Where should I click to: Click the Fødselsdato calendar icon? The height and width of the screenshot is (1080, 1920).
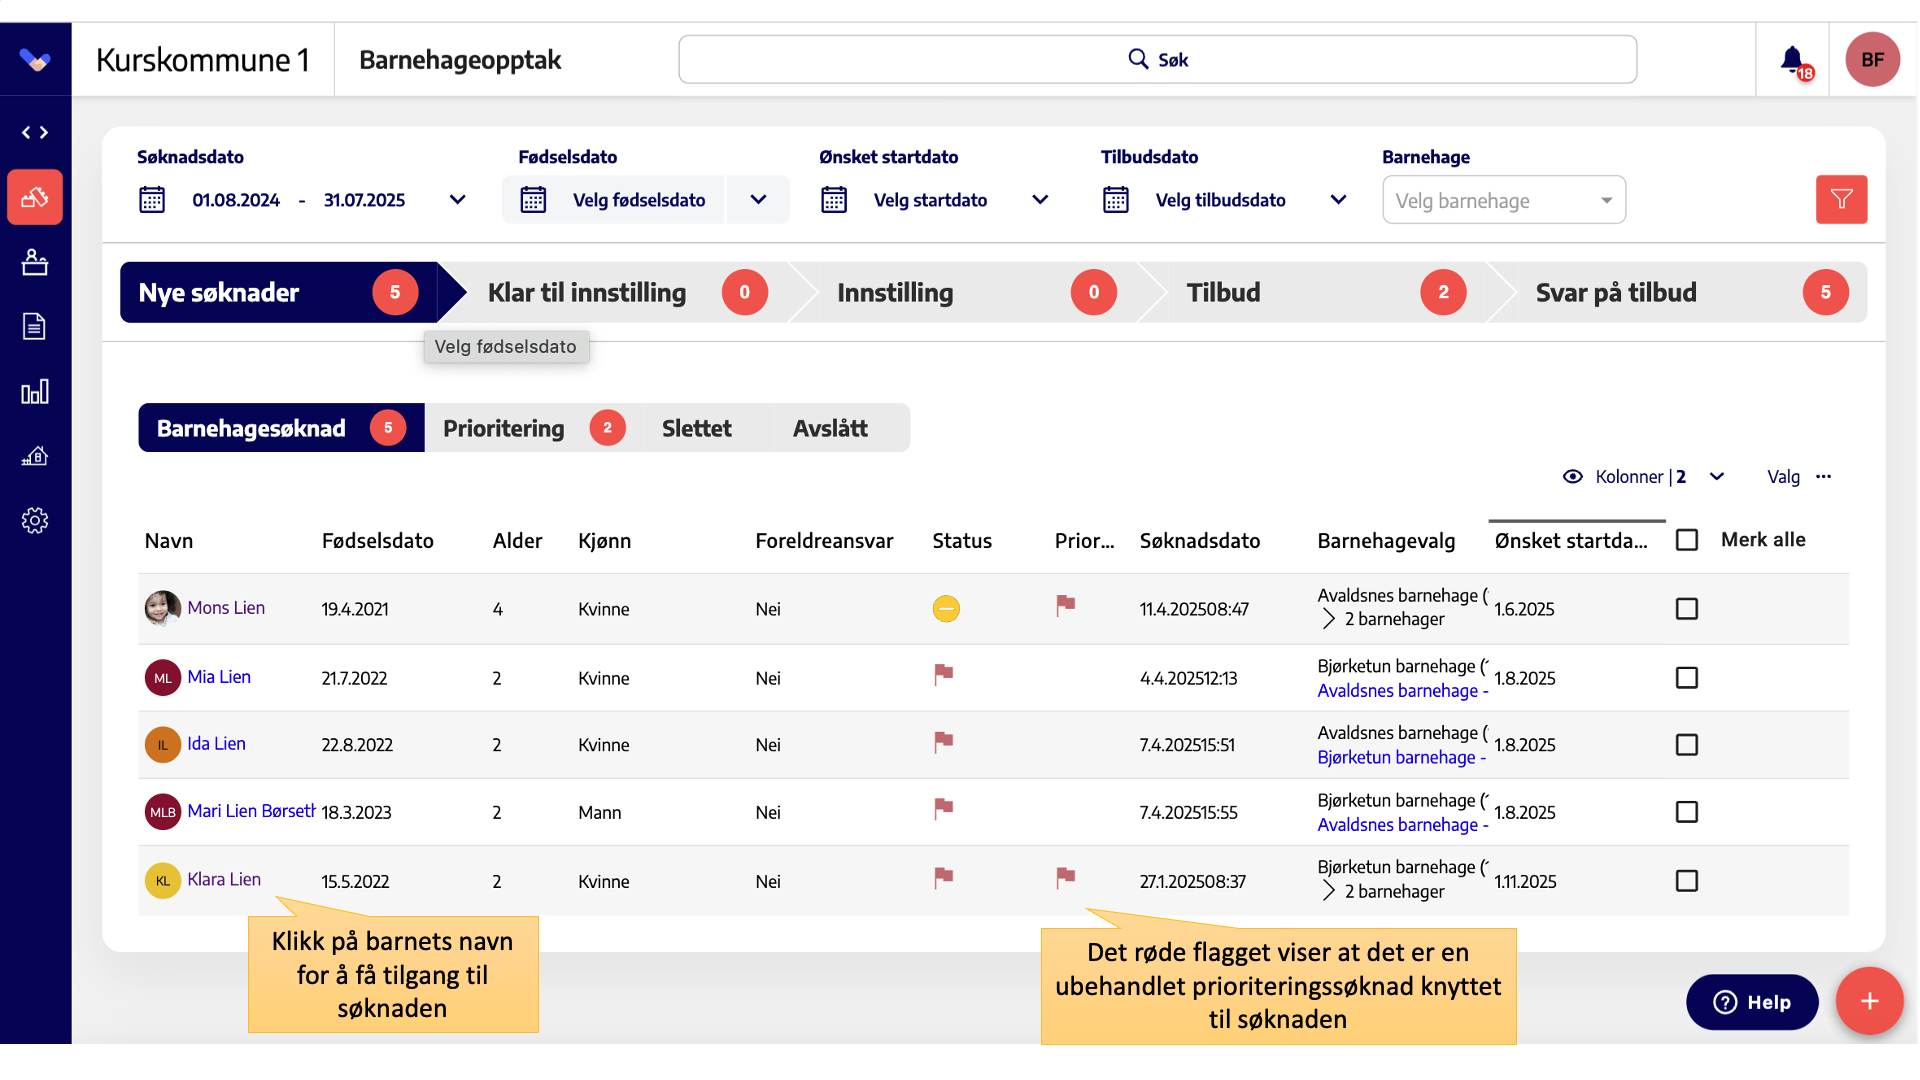pyautogui.click(x=533, y=200)
